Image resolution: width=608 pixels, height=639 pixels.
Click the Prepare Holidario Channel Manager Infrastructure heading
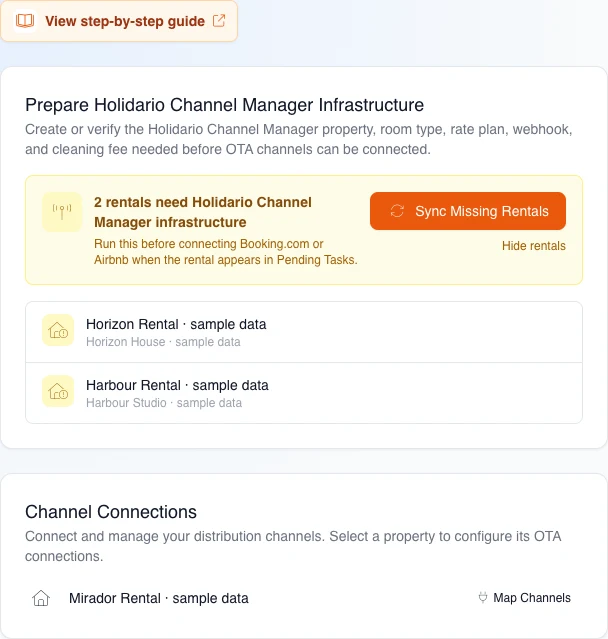click(225, 105)
